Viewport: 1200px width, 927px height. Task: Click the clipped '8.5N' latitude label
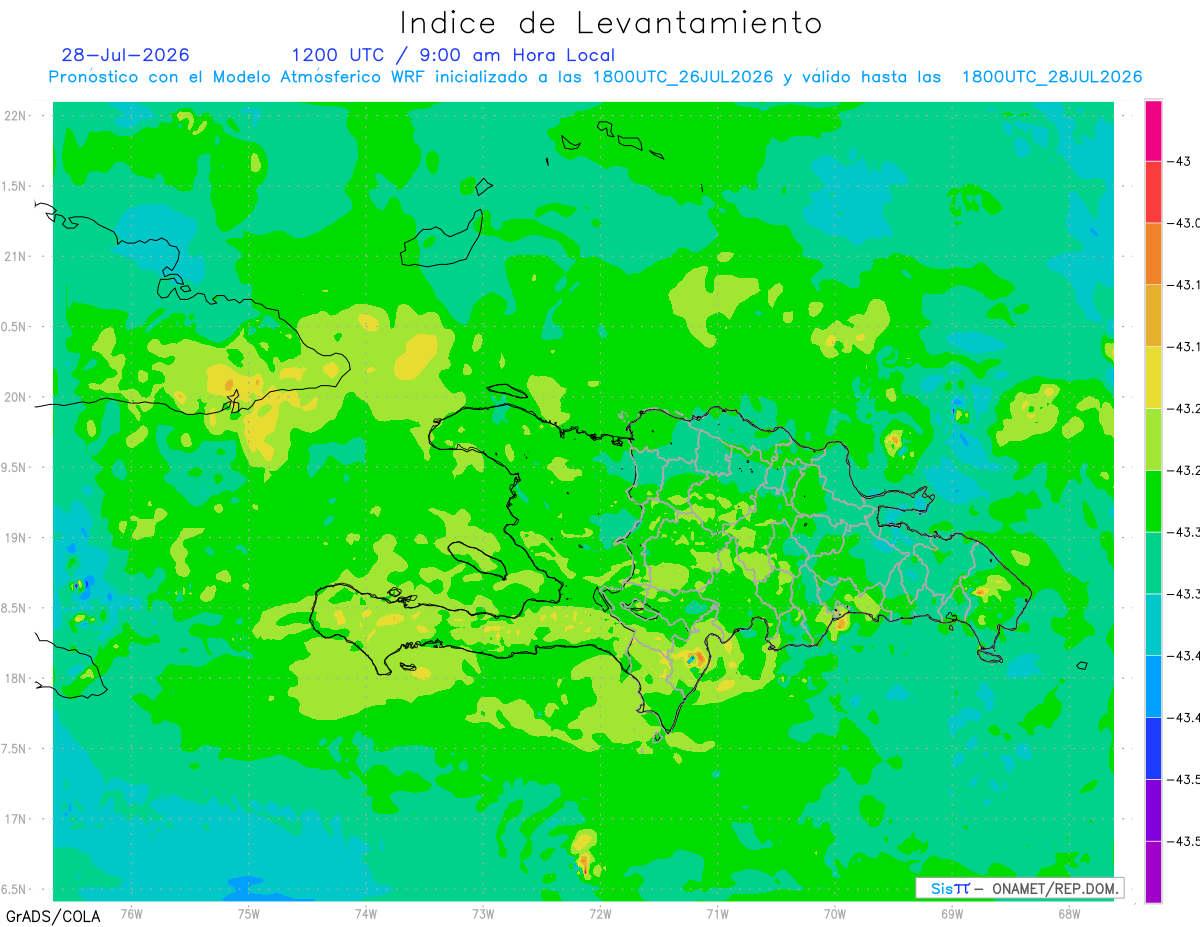coord(15,608)
